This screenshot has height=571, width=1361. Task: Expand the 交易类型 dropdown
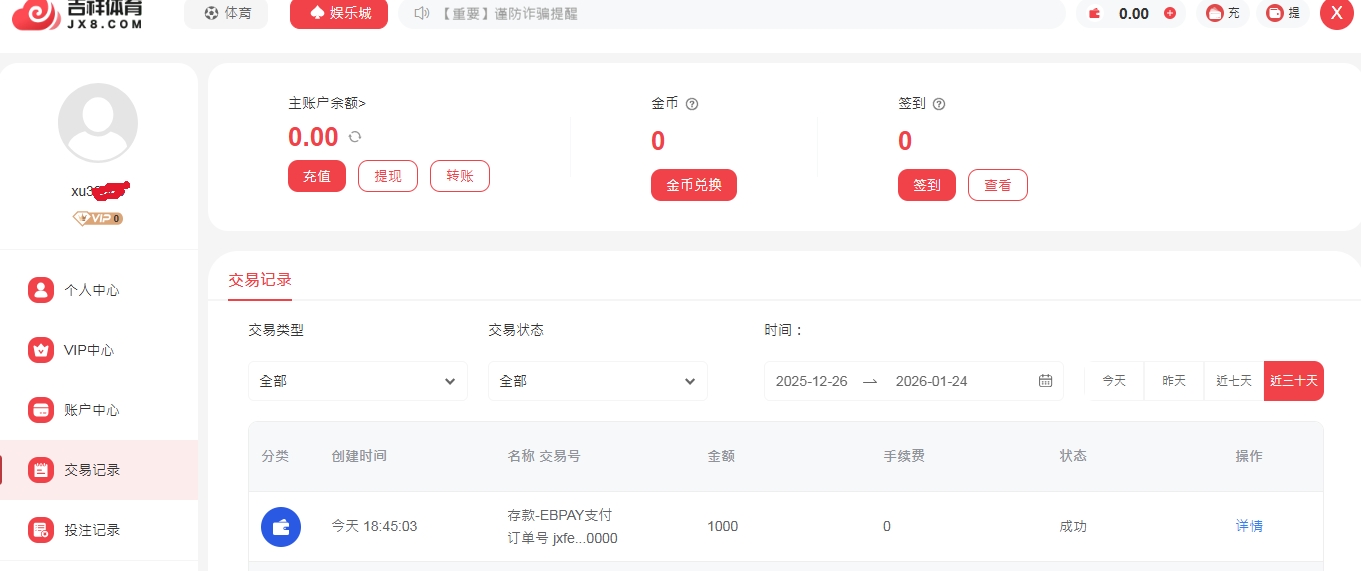(357, 381)
